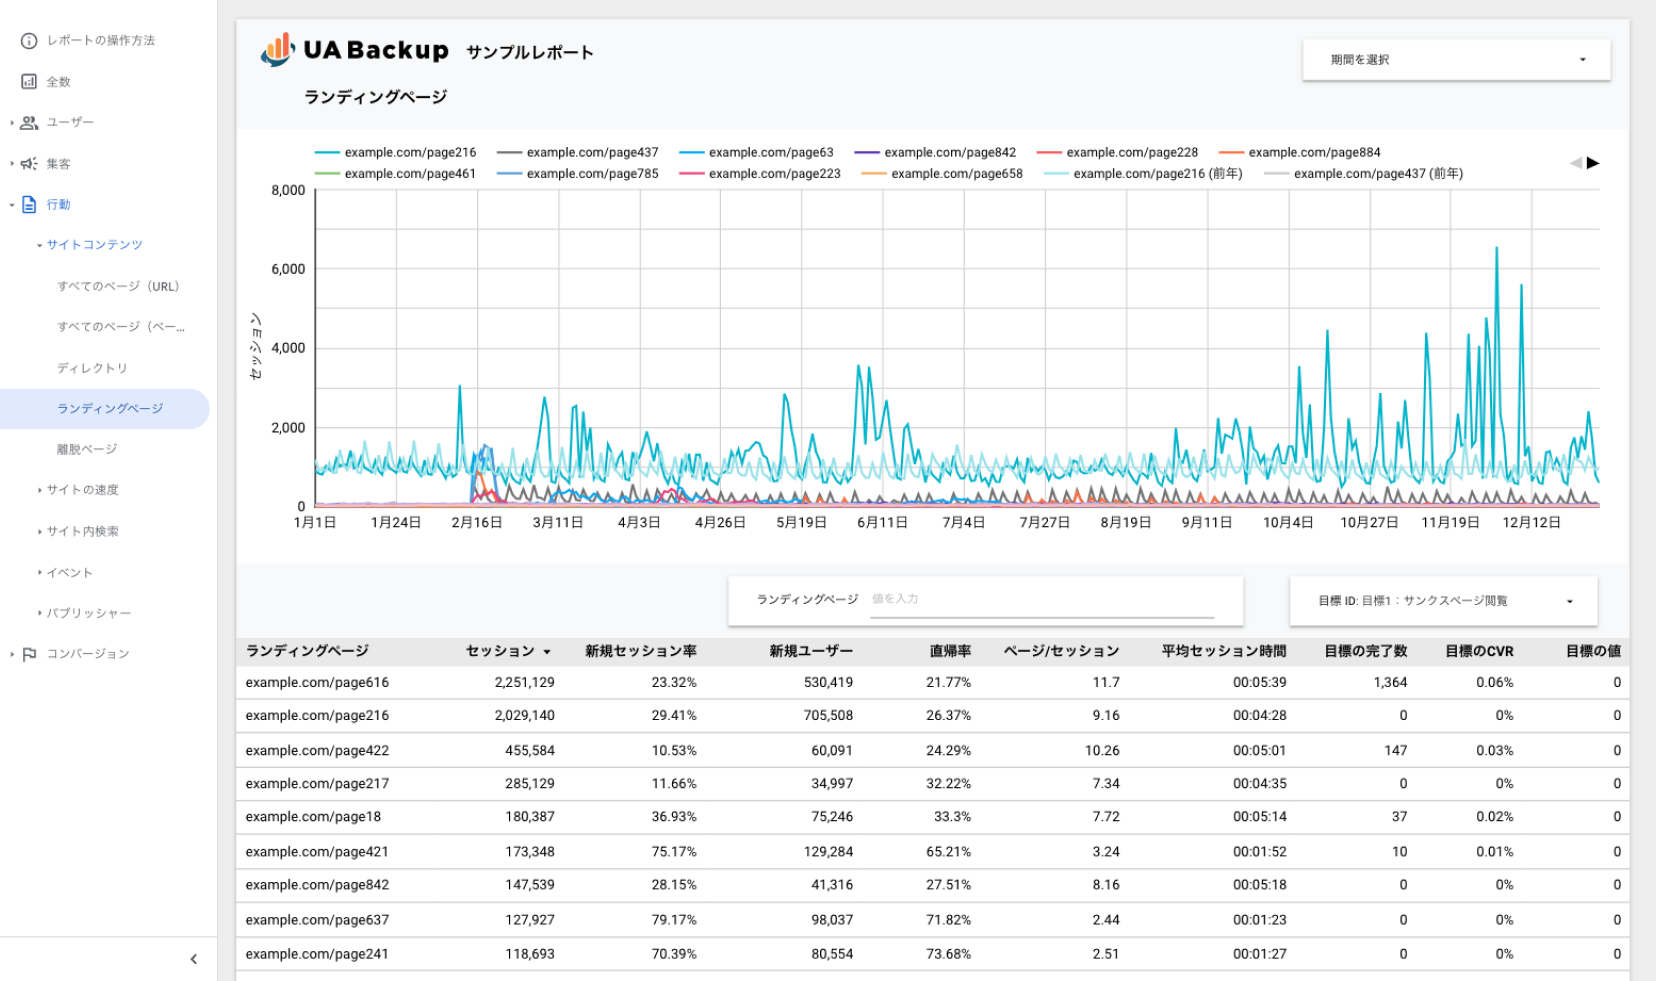Select example.com/page616 table row
The image size is (1656, 981).
(x=932, y=683)
